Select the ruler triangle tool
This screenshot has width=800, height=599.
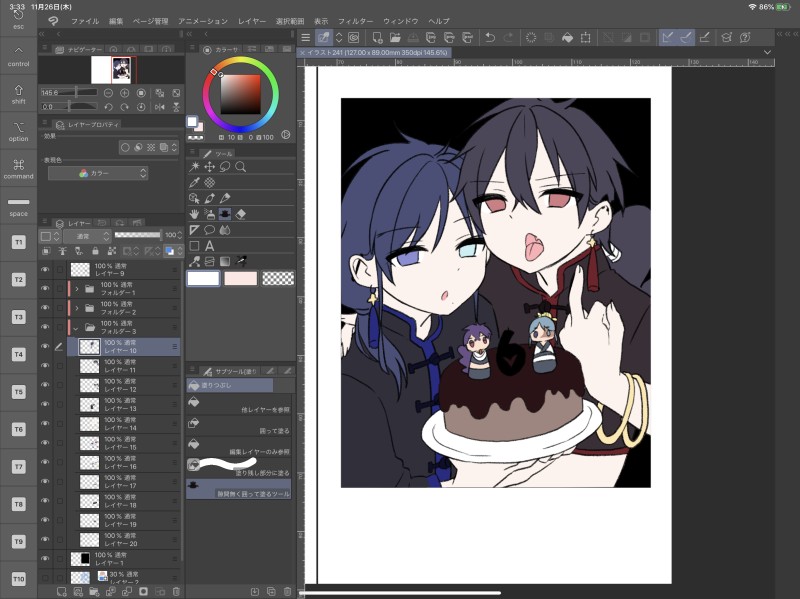click(194, 230)
